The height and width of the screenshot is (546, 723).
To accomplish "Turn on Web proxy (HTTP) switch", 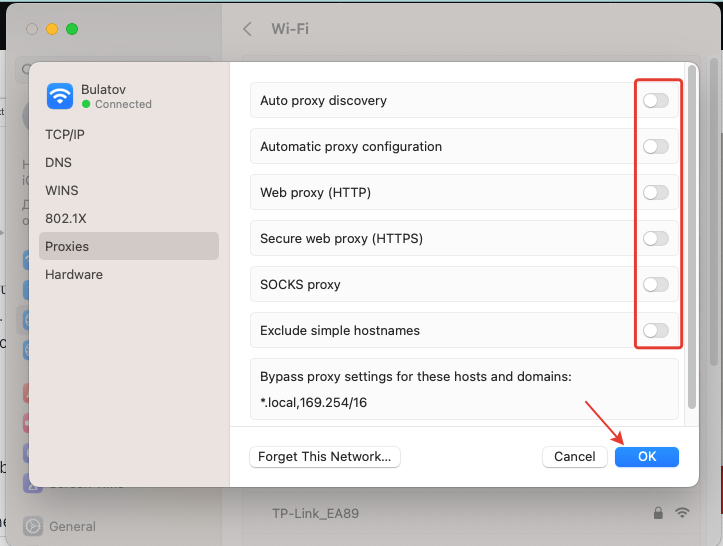I will click(655, 193).
